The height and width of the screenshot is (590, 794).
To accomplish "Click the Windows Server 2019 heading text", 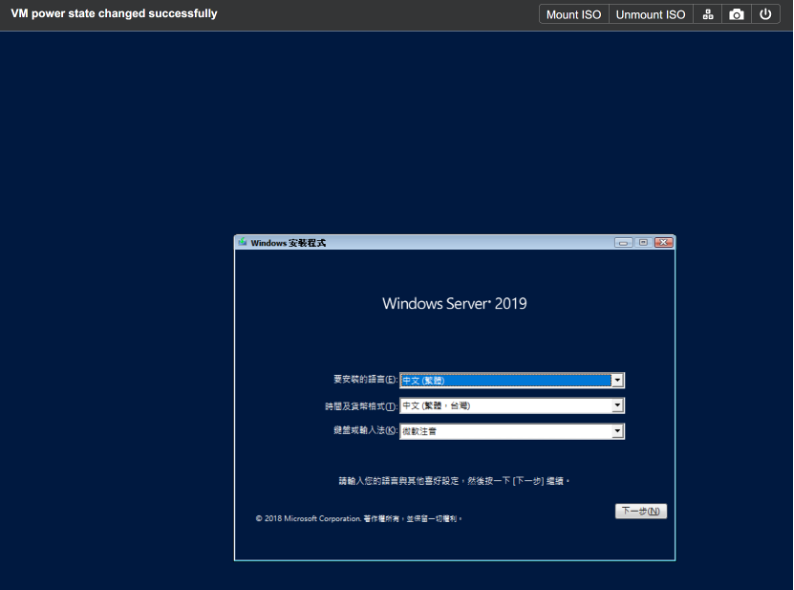I will click(454, 303).
